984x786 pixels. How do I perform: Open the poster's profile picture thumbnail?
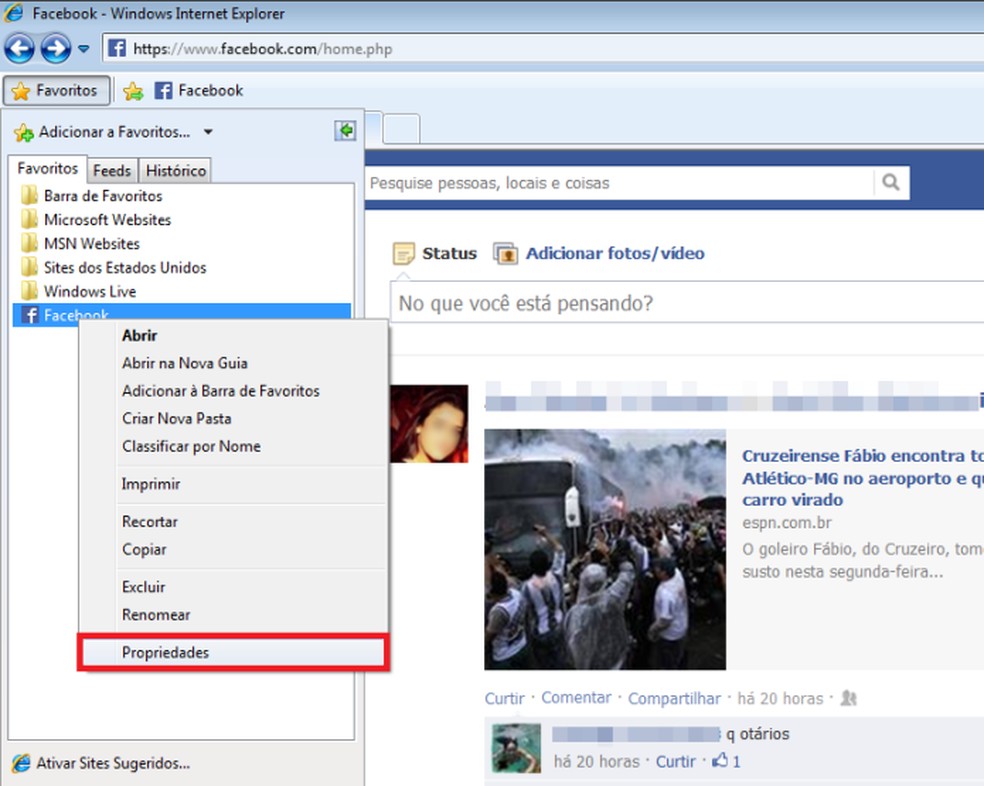tap(429, 424)
